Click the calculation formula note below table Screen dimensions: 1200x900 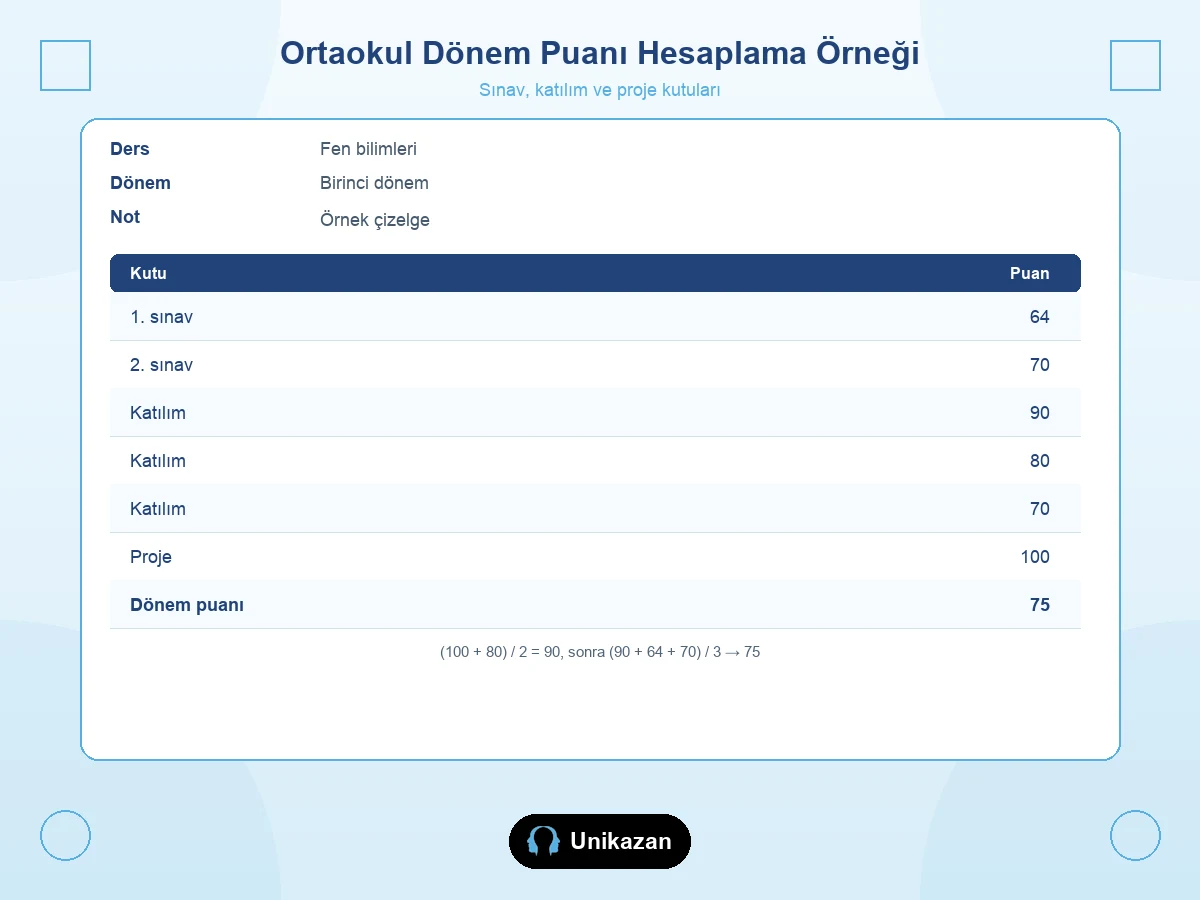(x=600, y=652)
